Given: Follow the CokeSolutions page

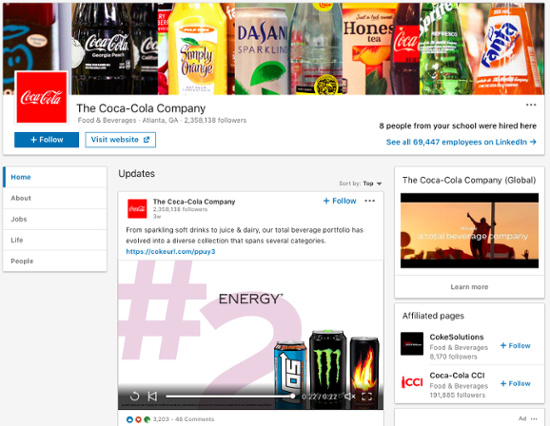Looking at the screenshot, I should 515,346.
